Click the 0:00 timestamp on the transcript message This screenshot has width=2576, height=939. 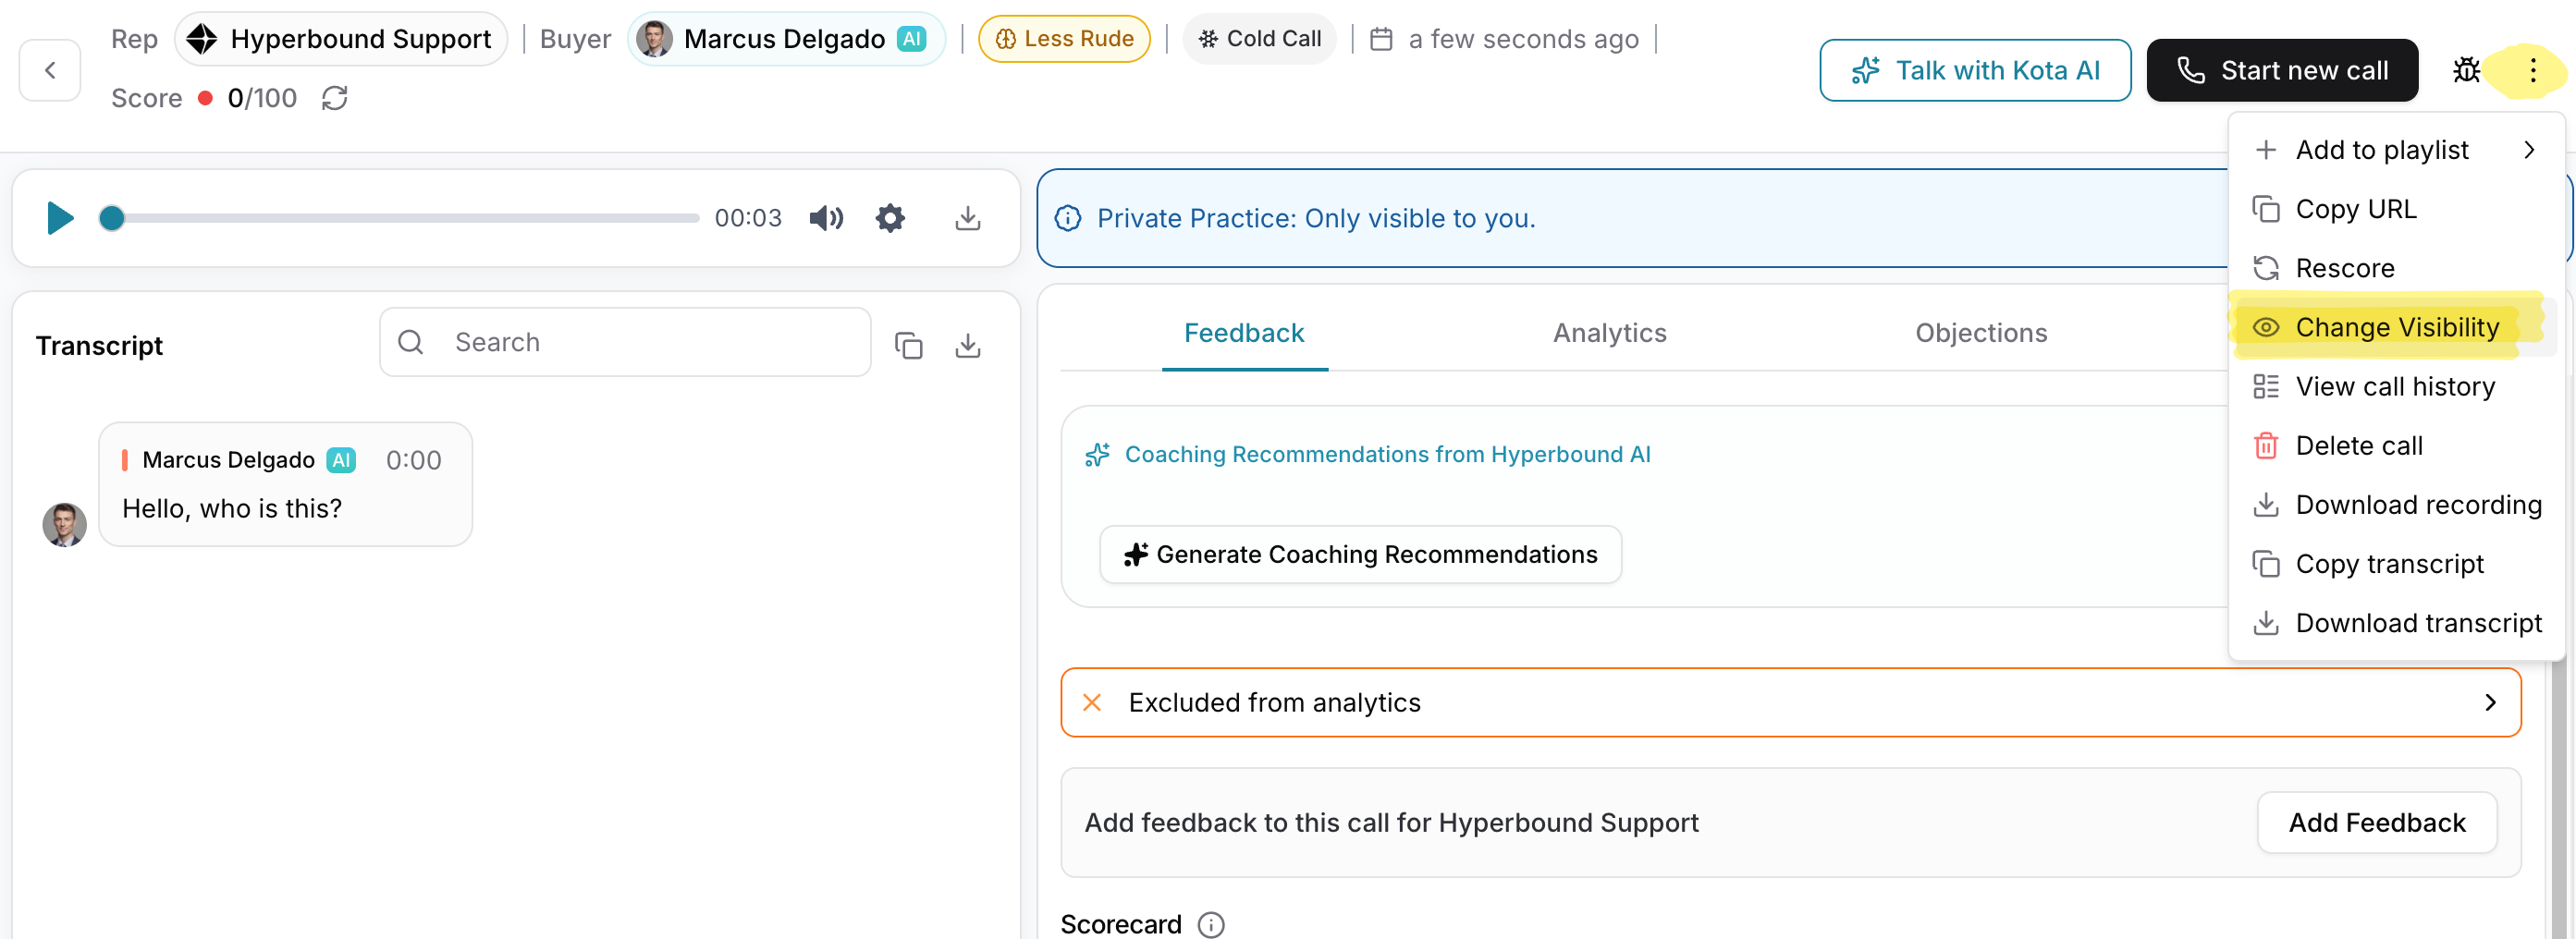point(414,460)
